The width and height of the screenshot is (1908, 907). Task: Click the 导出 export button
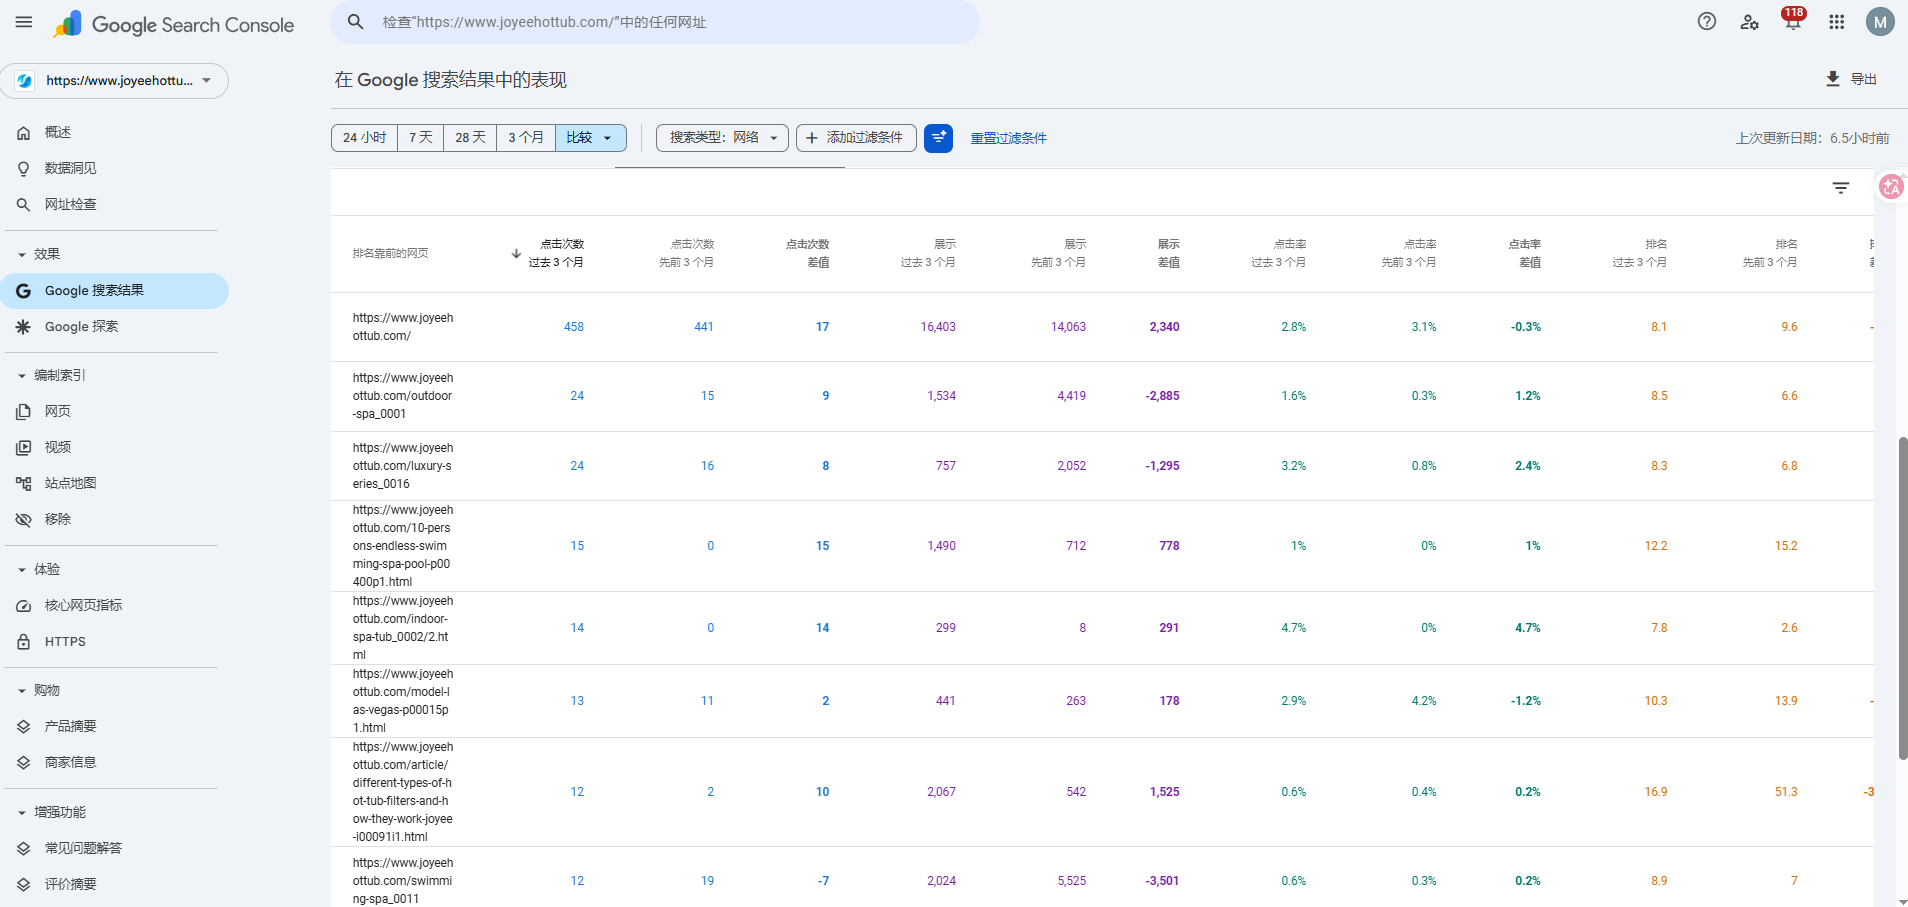pos(1851,79)
